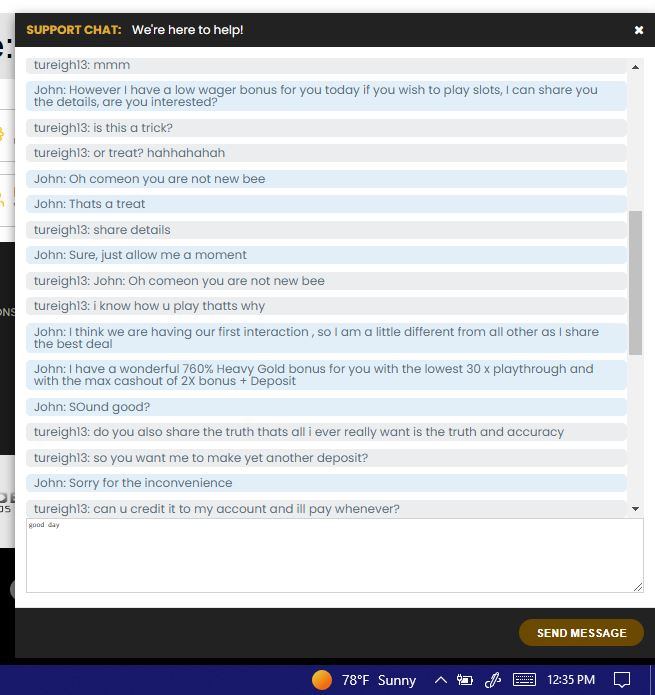
Task: Click the chat scrollbar thumb
Action: click(x=635, y=283)
